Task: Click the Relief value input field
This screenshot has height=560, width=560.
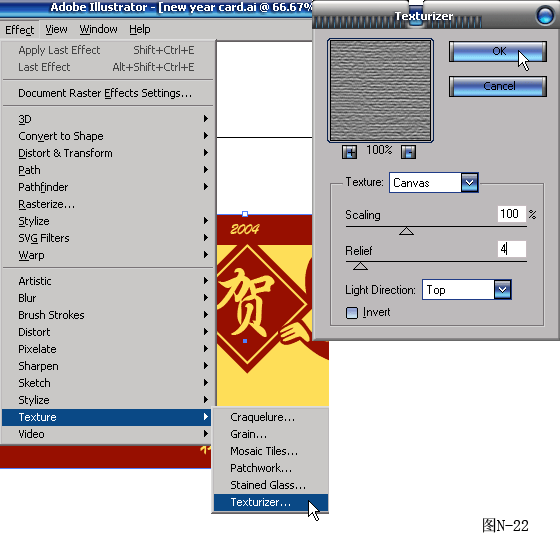Action: click(x=511, y=249)
